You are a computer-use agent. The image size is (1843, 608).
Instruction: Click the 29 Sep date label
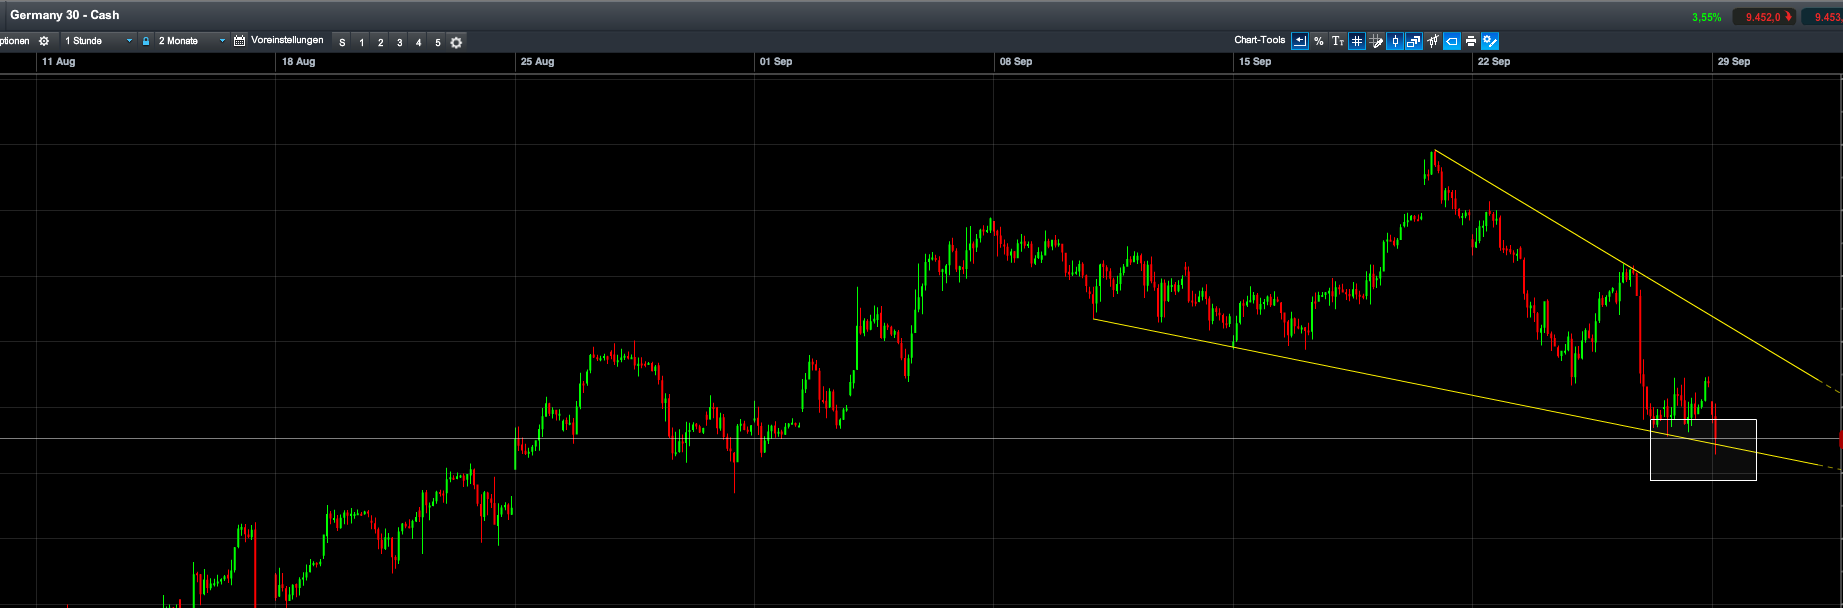click(x=1734, y=62)
